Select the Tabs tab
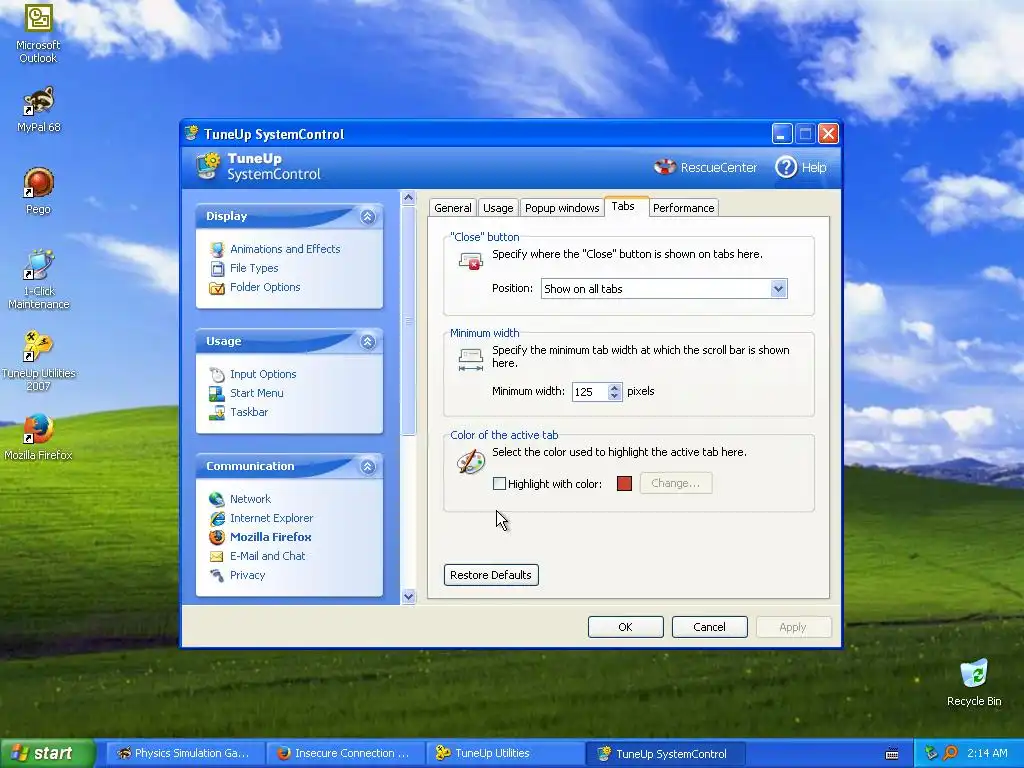This screenshot has height=768, width=1024. 623,206
